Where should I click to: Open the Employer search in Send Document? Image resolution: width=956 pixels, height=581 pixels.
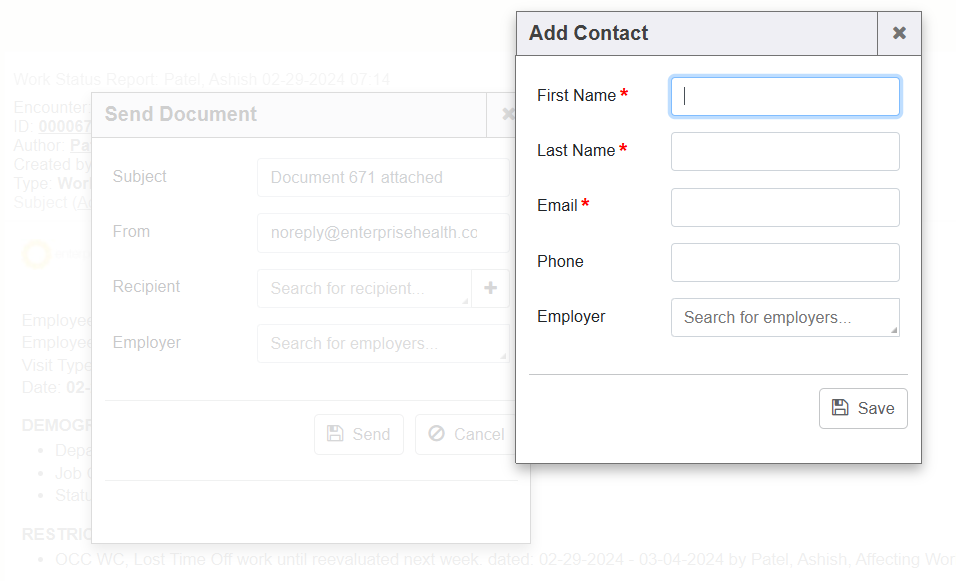(x=383, y=343)
